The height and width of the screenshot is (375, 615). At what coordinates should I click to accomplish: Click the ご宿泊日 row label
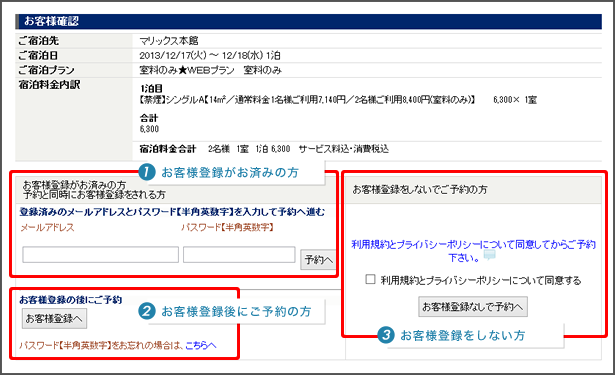(x=38, y=55)
